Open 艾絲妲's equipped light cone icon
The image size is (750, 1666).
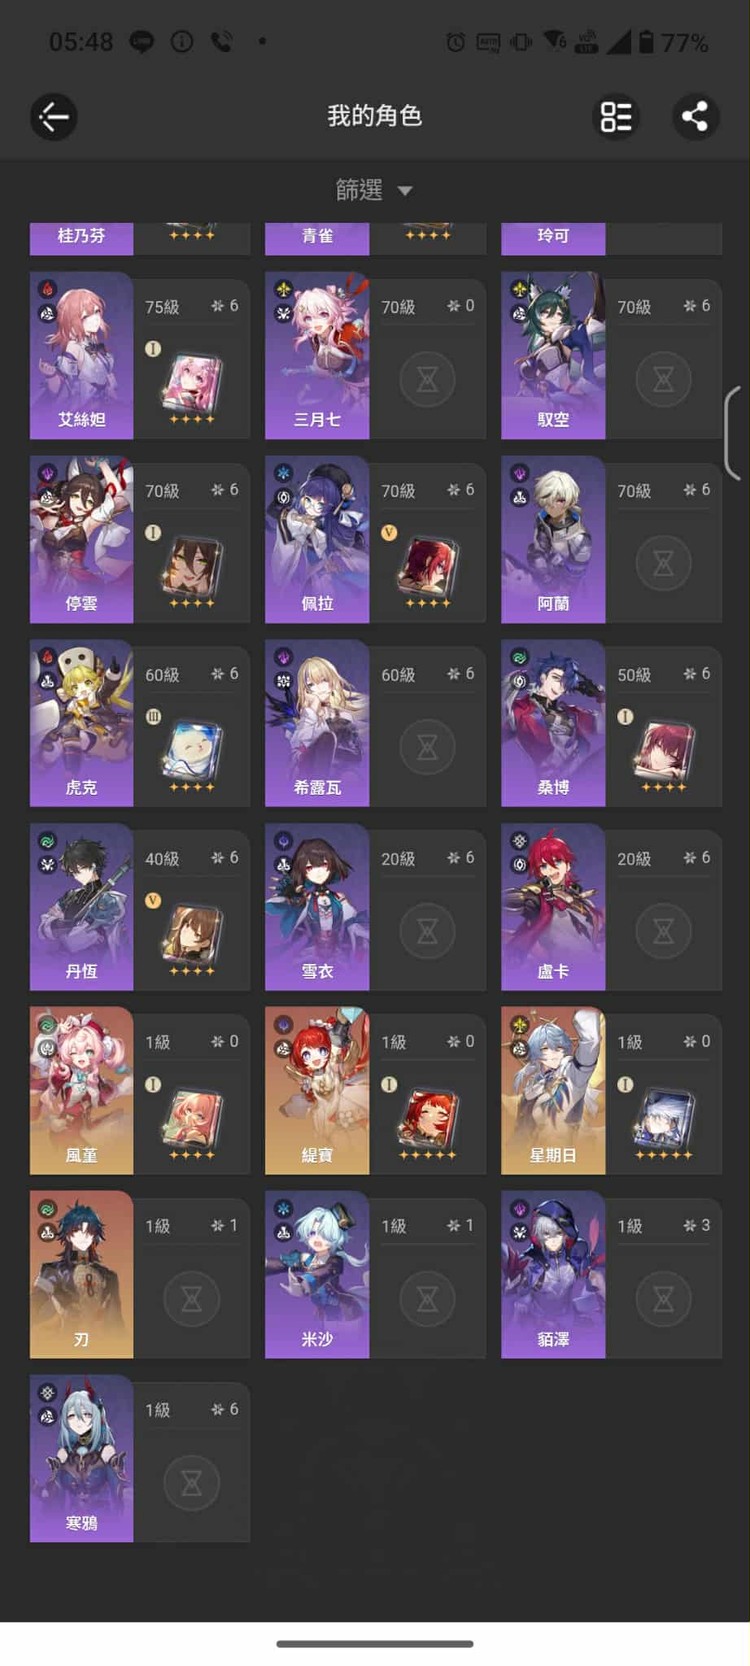click(x=191, y=387)
